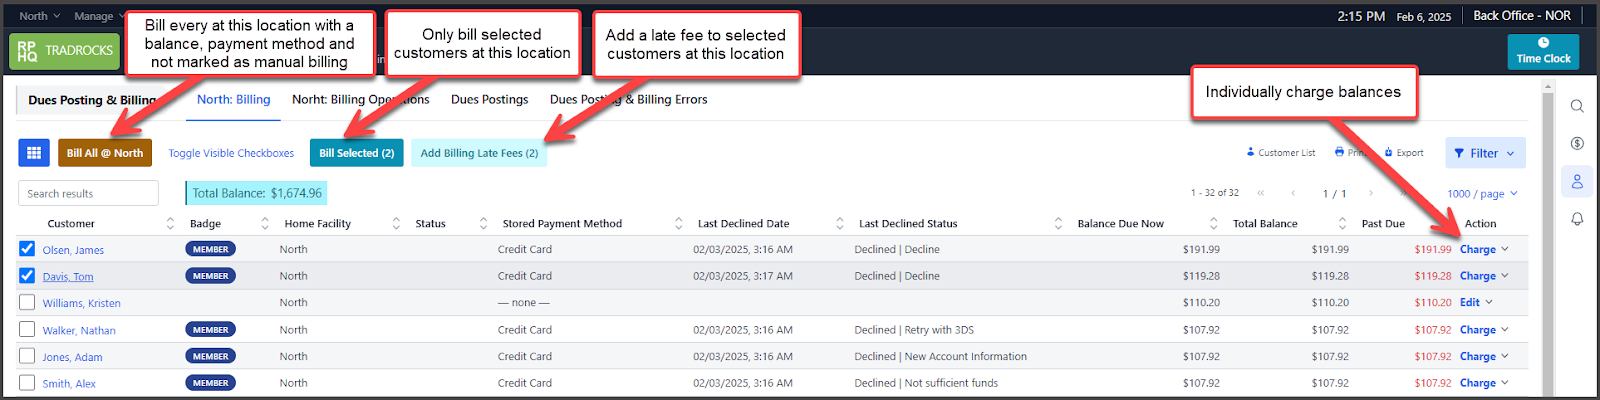Image resolution: width=1600 pixels, height=400 pixels.
Task: Click the search magnifier in right sidebar
Action: coord(1577,106)
